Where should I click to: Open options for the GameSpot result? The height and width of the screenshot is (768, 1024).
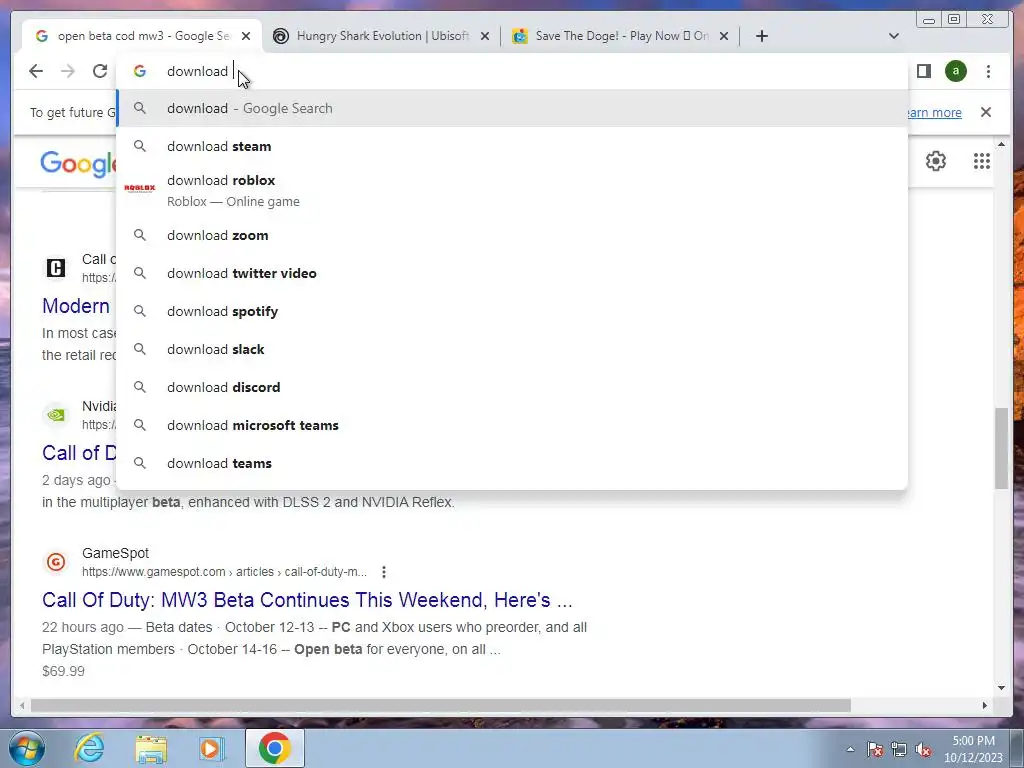click(384, 572)
